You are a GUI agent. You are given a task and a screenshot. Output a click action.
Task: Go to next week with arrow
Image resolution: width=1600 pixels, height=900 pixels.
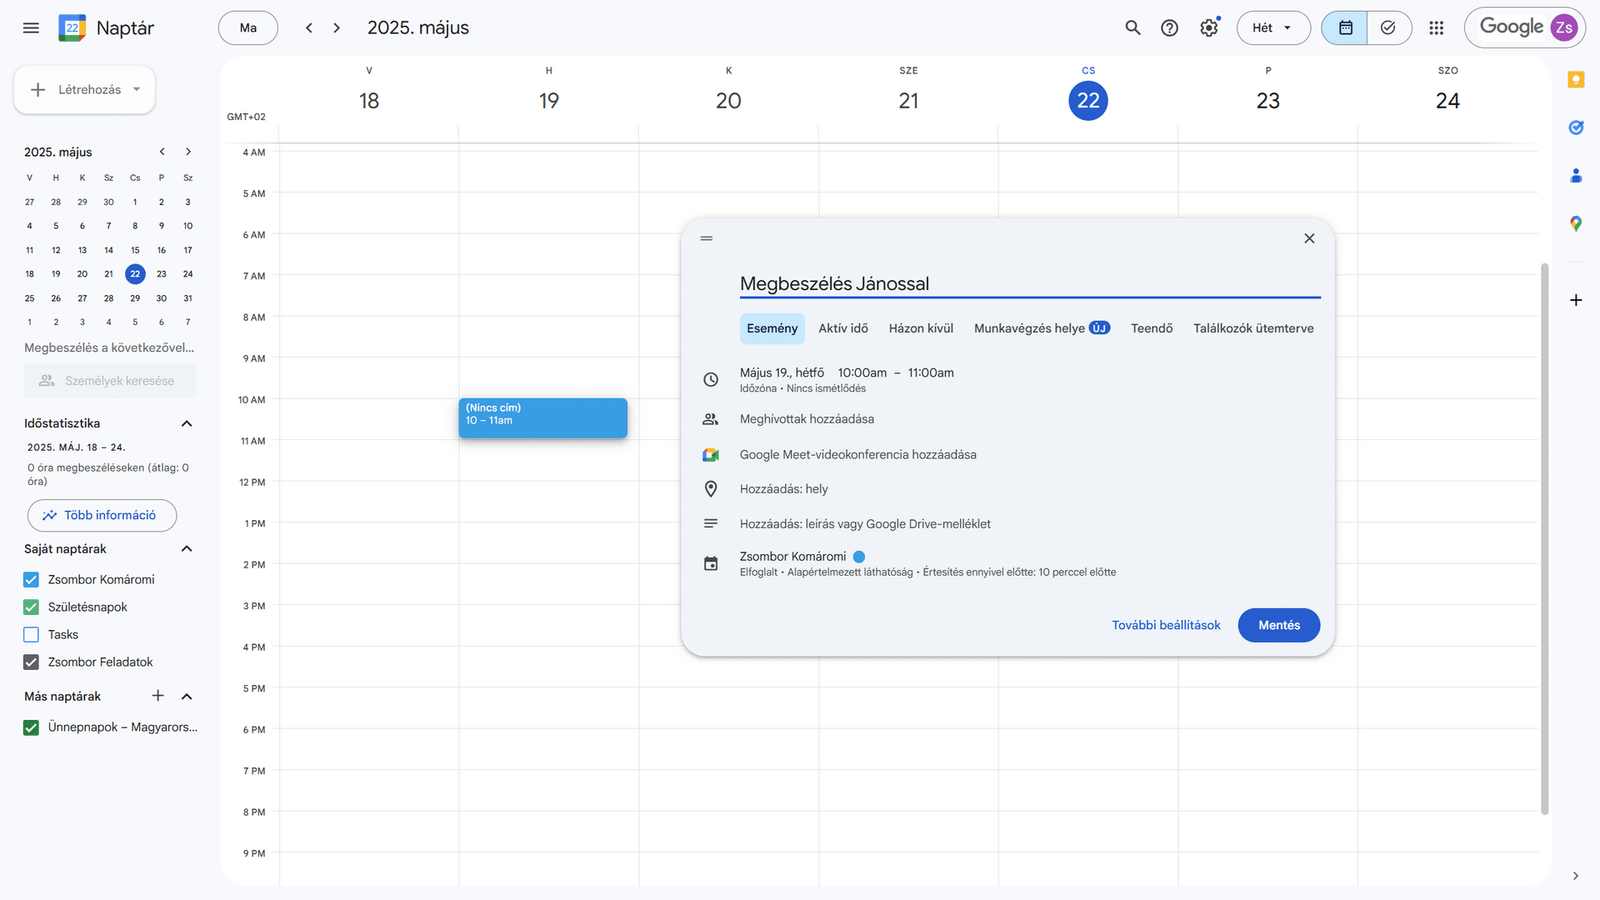pos(337,28)
